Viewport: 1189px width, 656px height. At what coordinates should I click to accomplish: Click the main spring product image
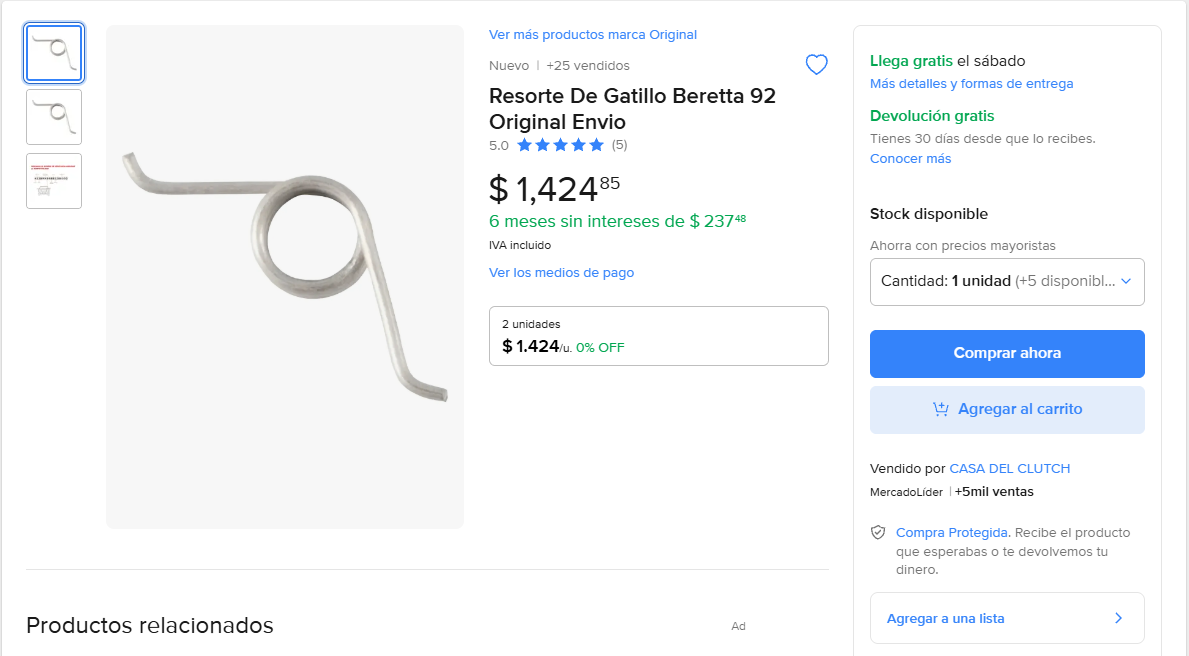pyautogui.click(x=285, y=277)
